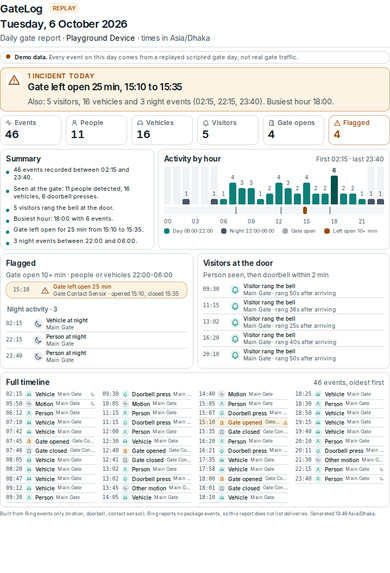Click the 'Night activity · 3' label
Viewport: 390px width, 573px height.
[32, 309]
